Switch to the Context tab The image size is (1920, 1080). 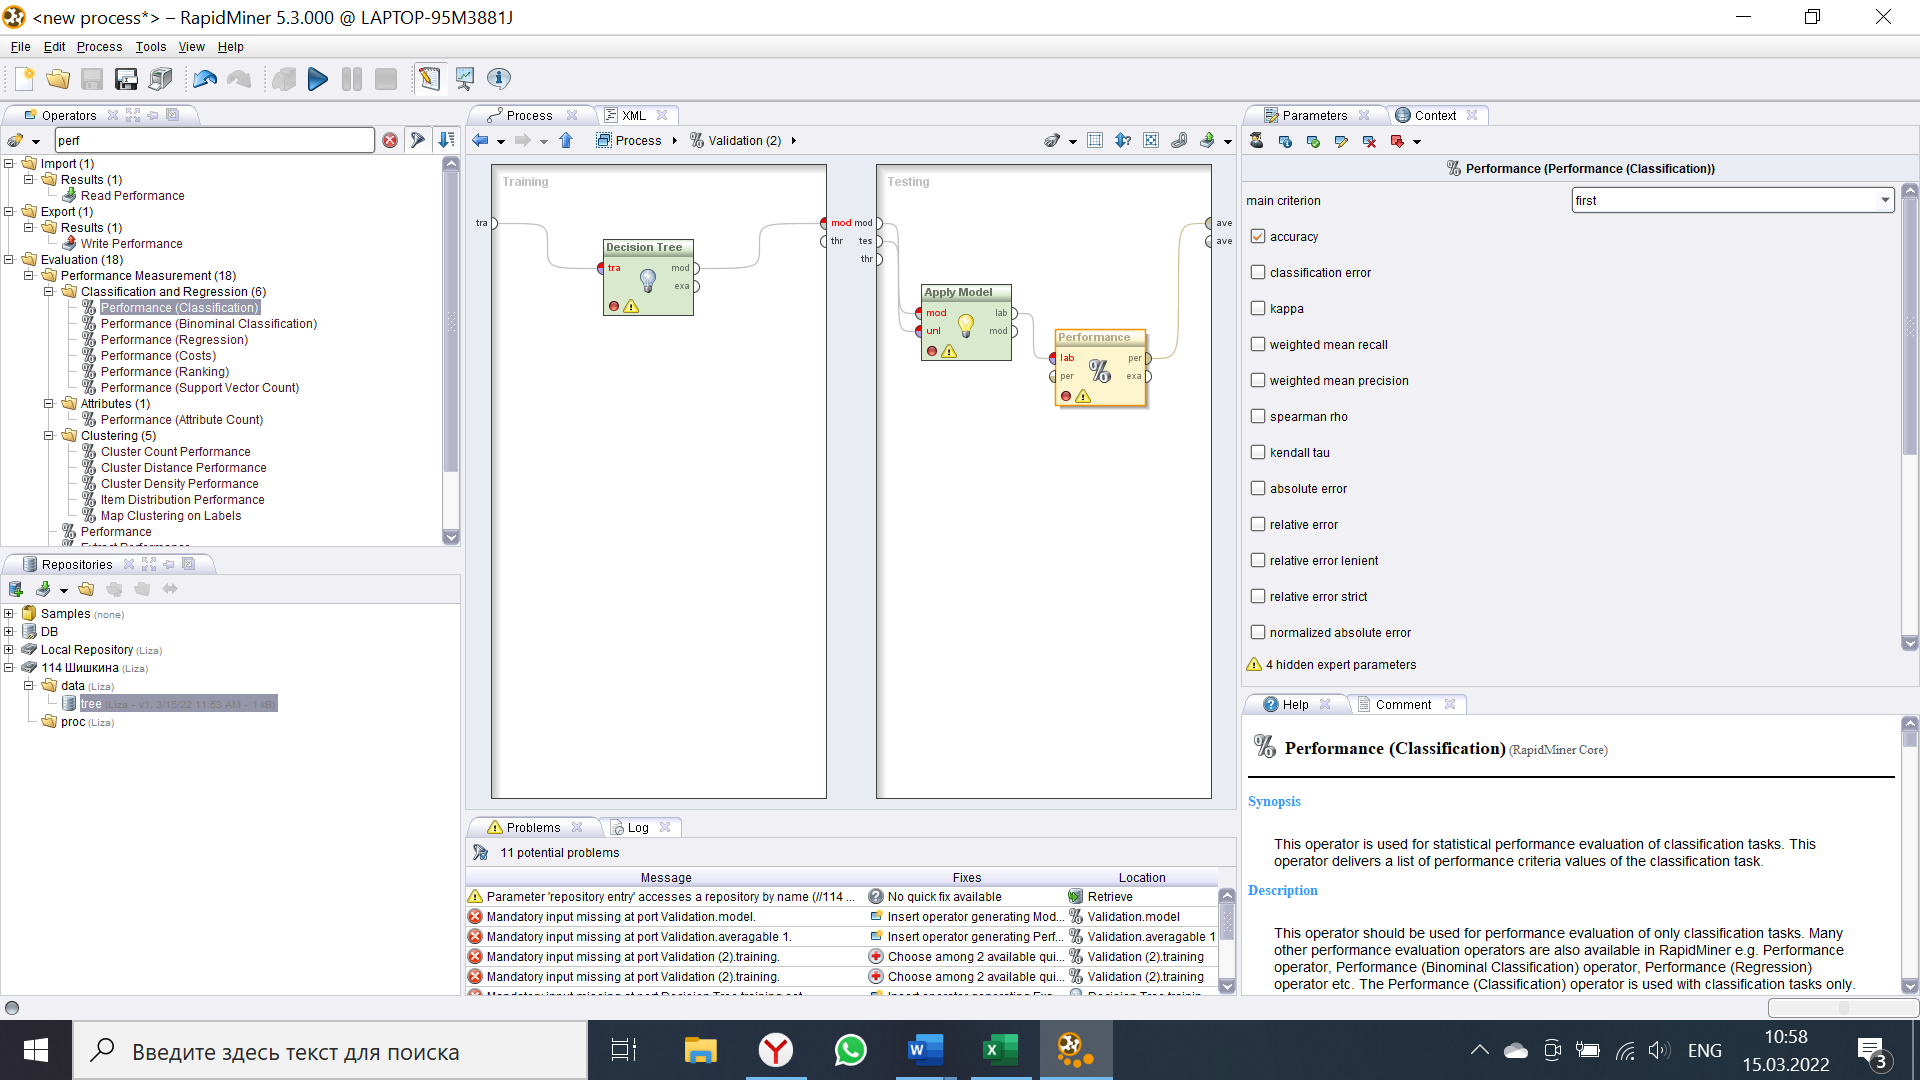coord(1434,115)
